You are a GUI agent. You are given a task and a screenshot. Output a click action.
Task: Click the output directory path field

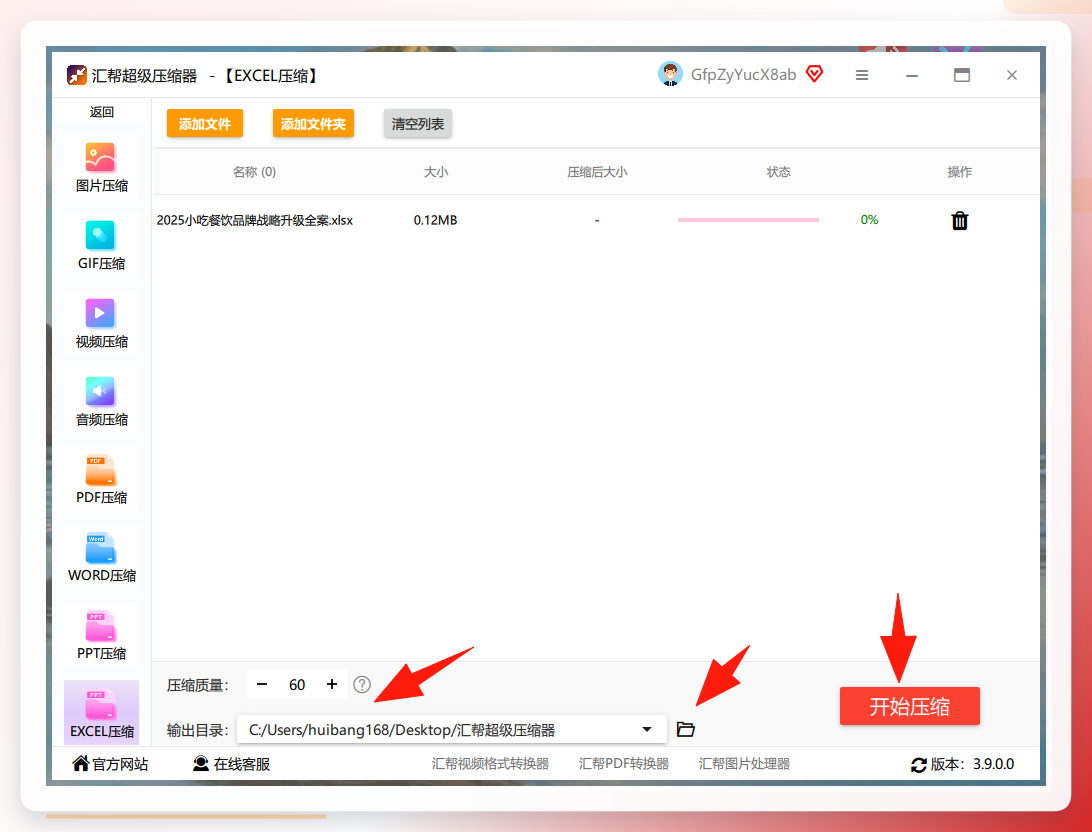tap(451, 730)
